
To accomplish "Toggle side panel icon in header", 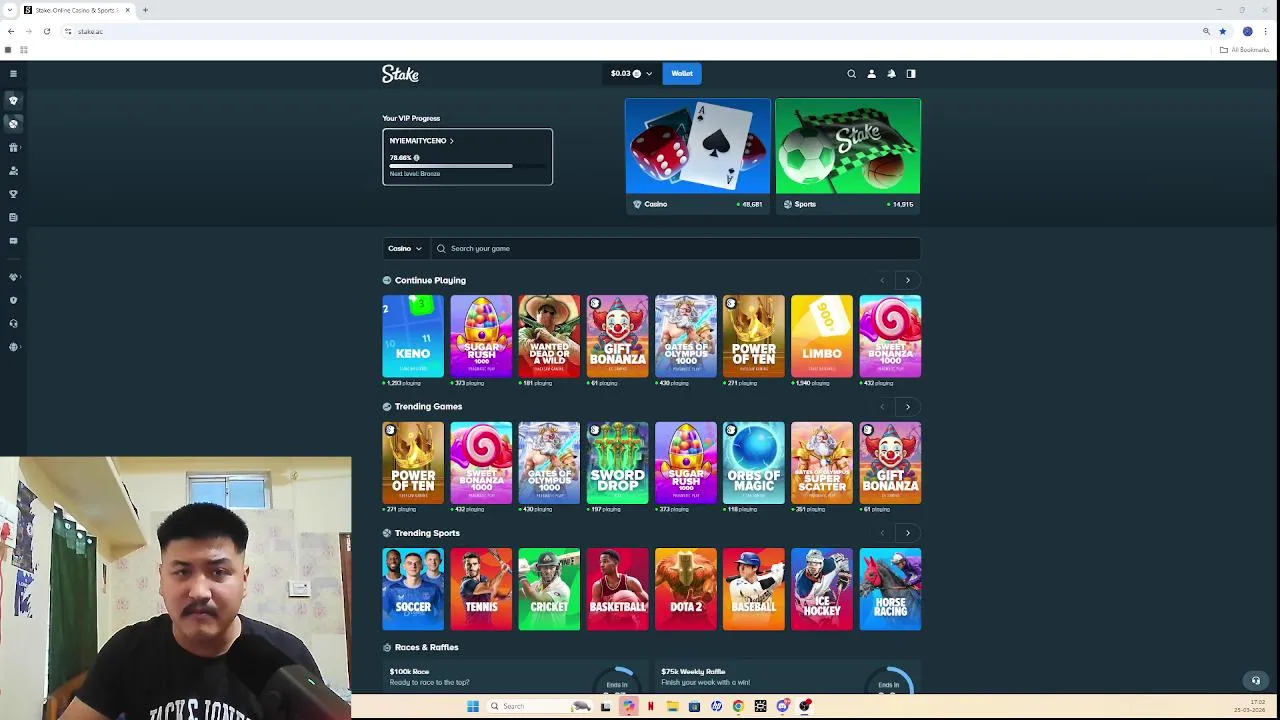I will tap(911, 73).
